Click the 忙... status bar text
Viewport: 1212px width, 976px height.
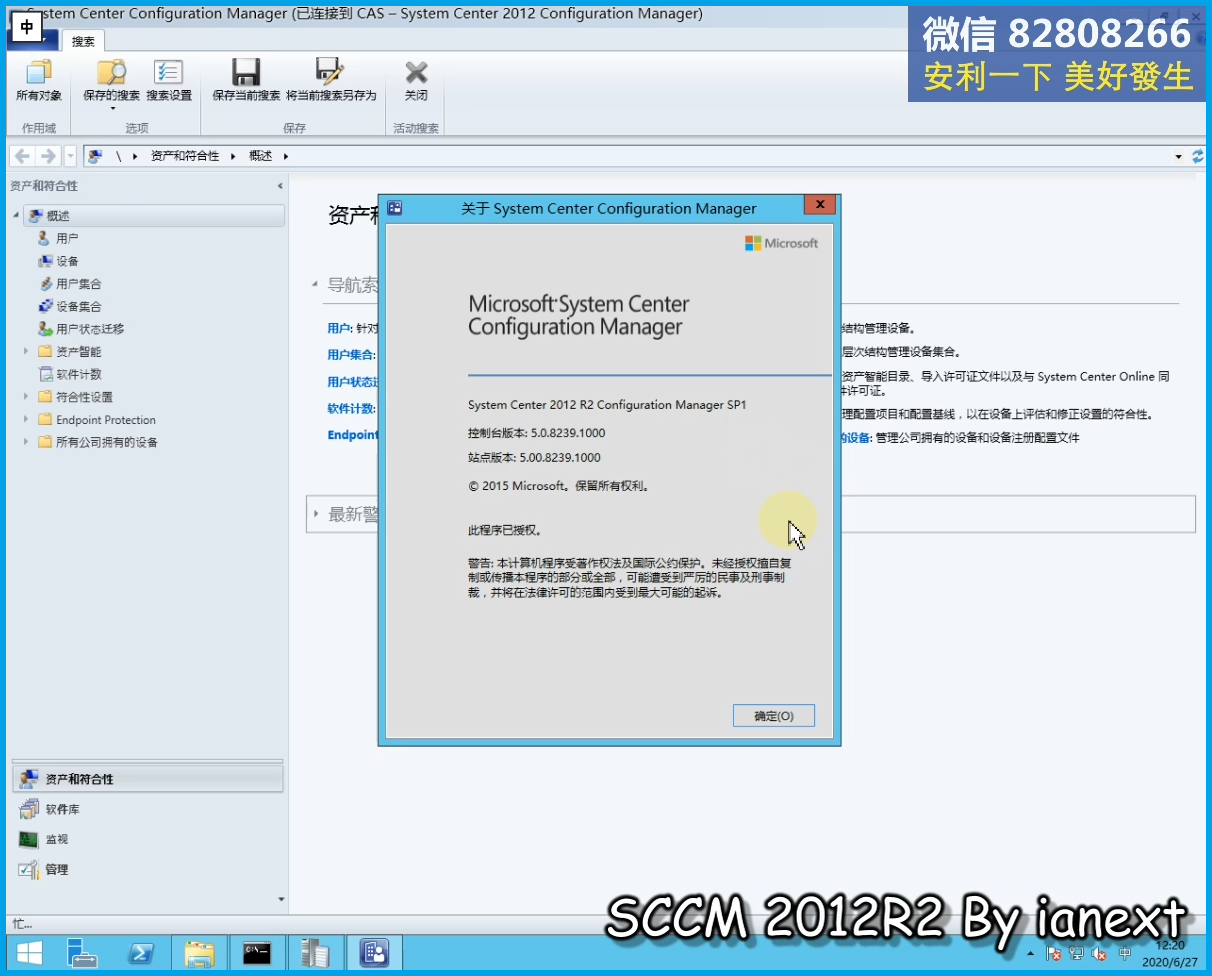tap(22, 924)
